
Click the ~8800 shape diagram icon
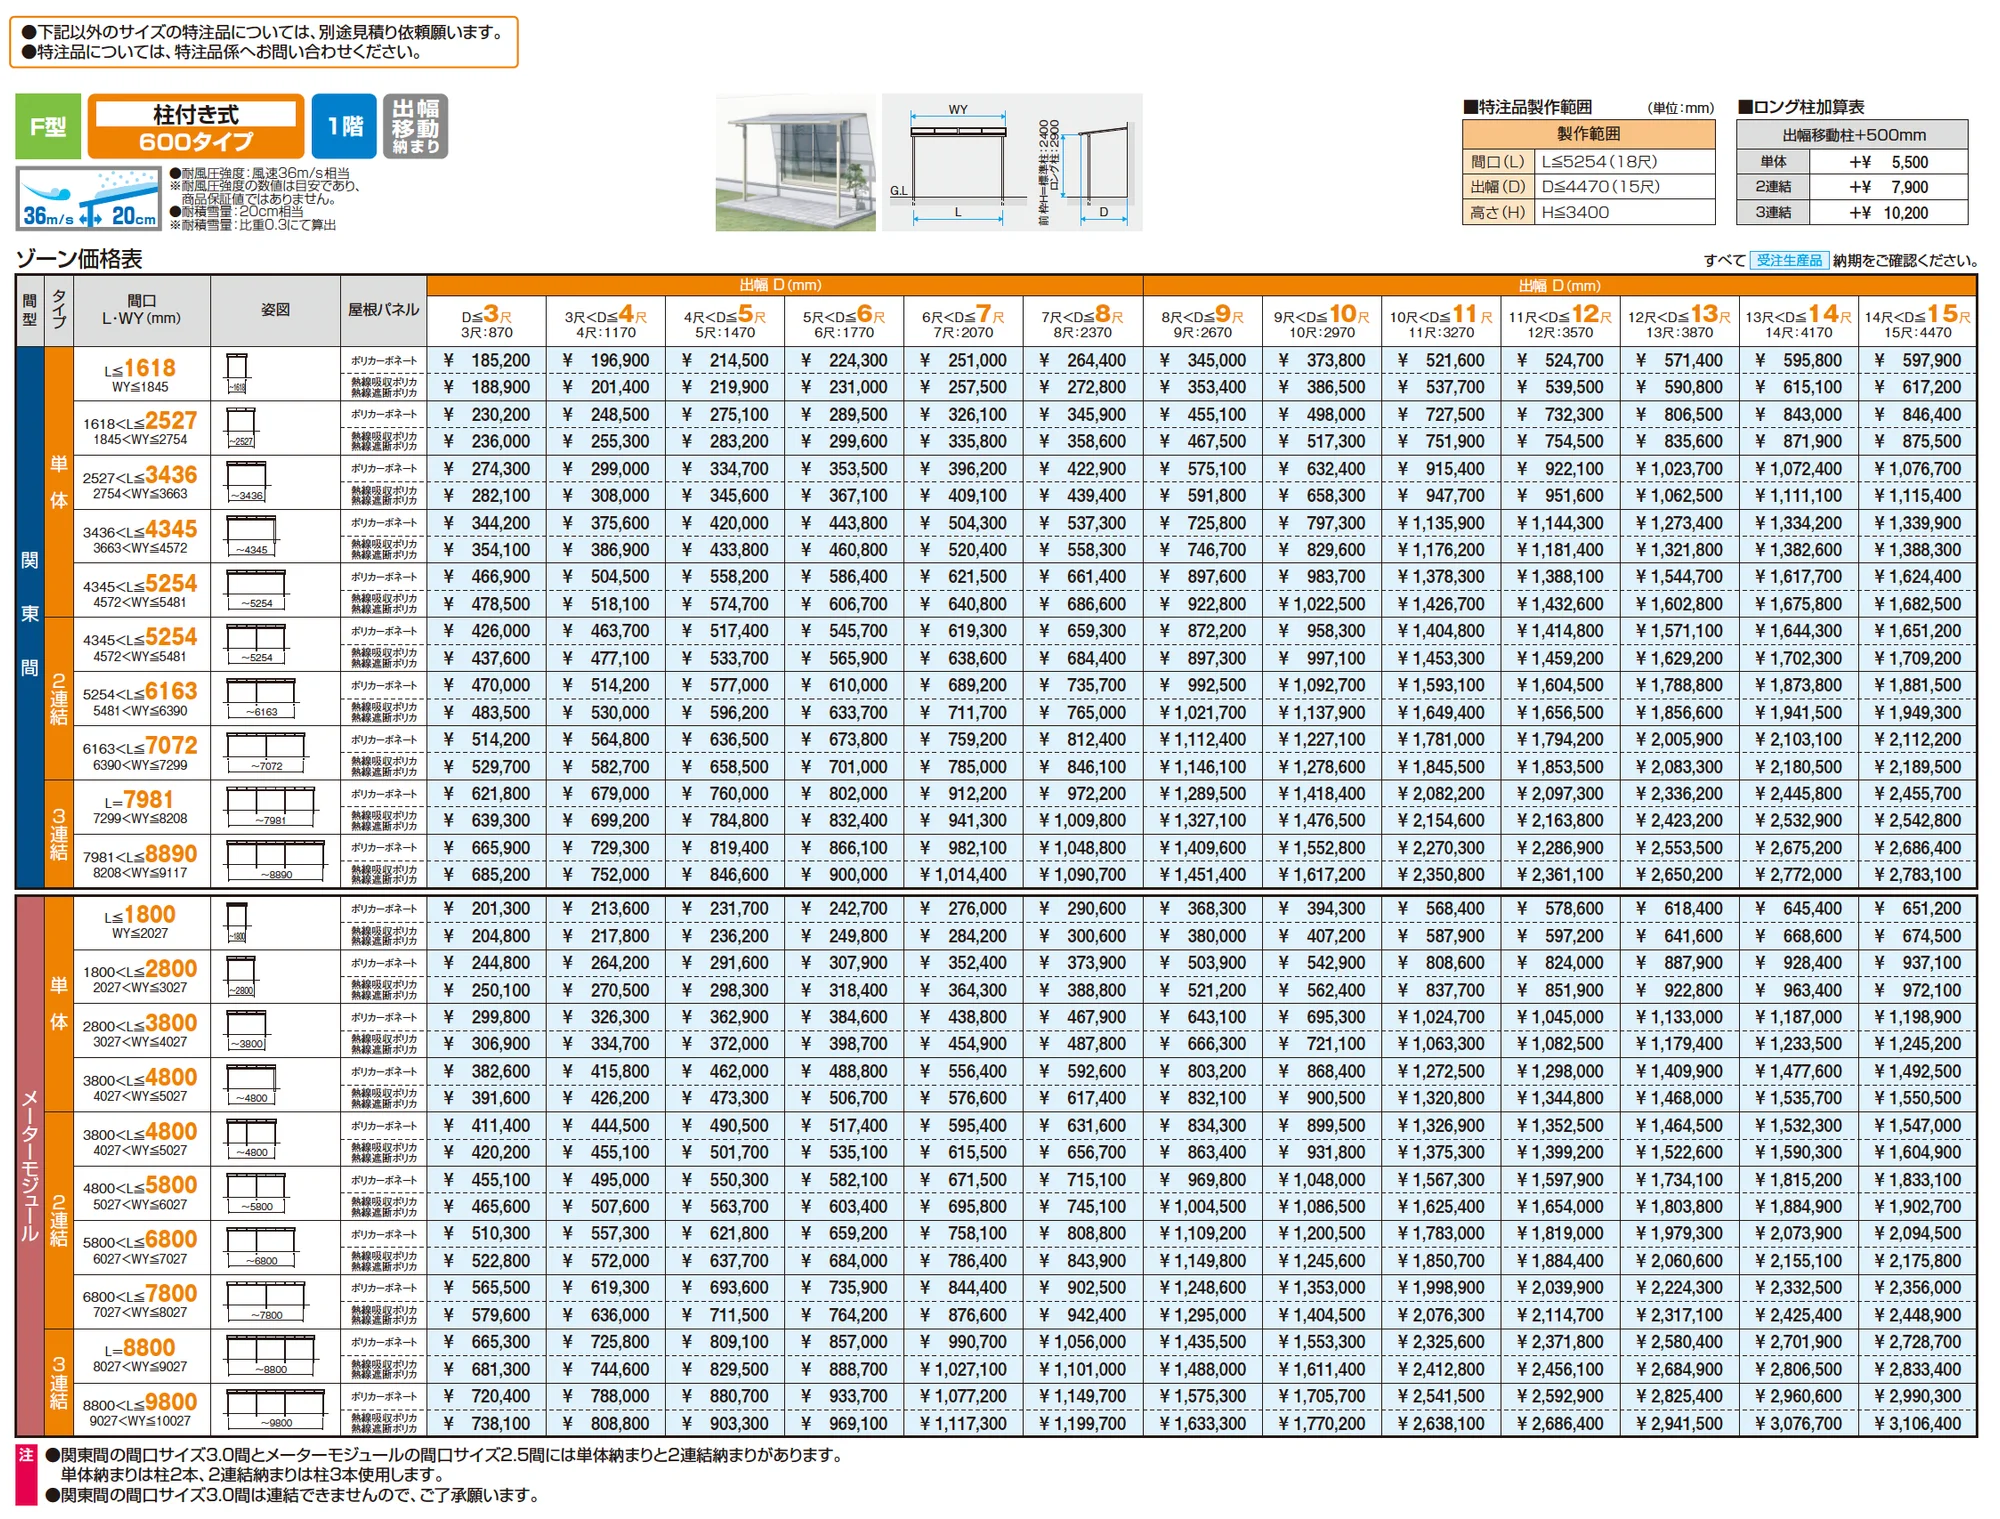(270, 1355)
